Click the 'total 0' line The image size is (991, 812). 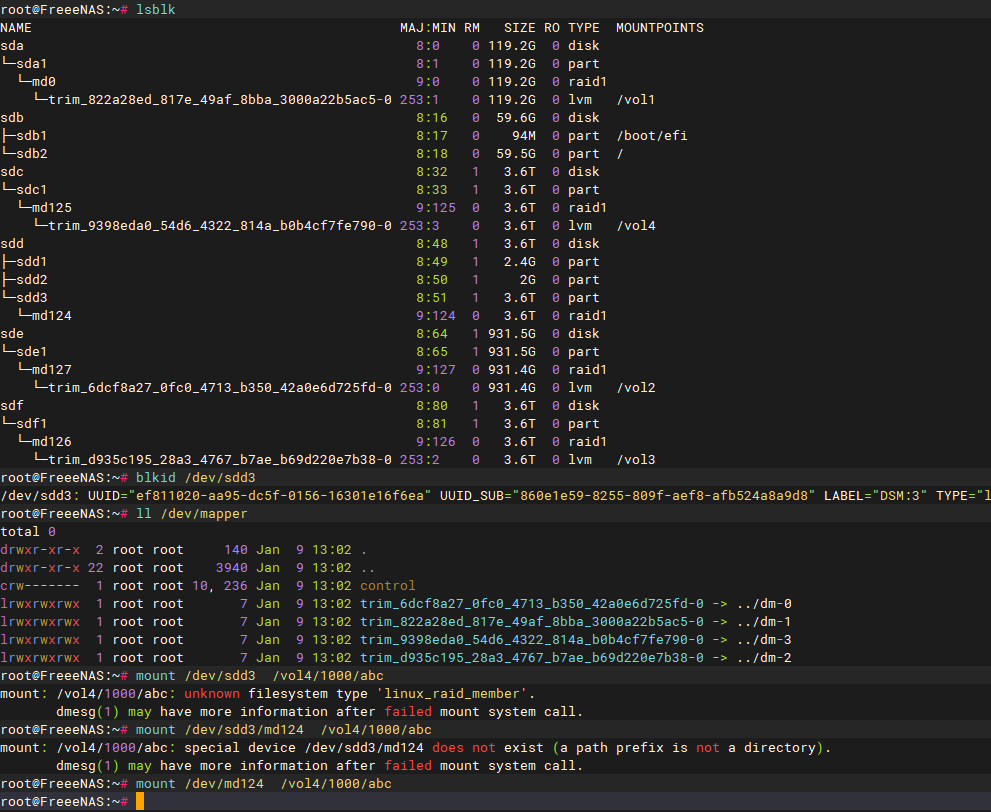coord(28,531)
